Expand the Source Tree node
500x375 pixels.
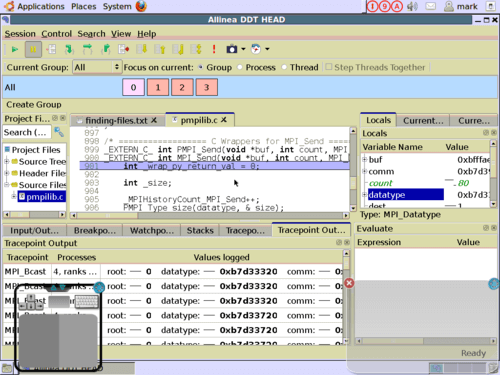7,162
